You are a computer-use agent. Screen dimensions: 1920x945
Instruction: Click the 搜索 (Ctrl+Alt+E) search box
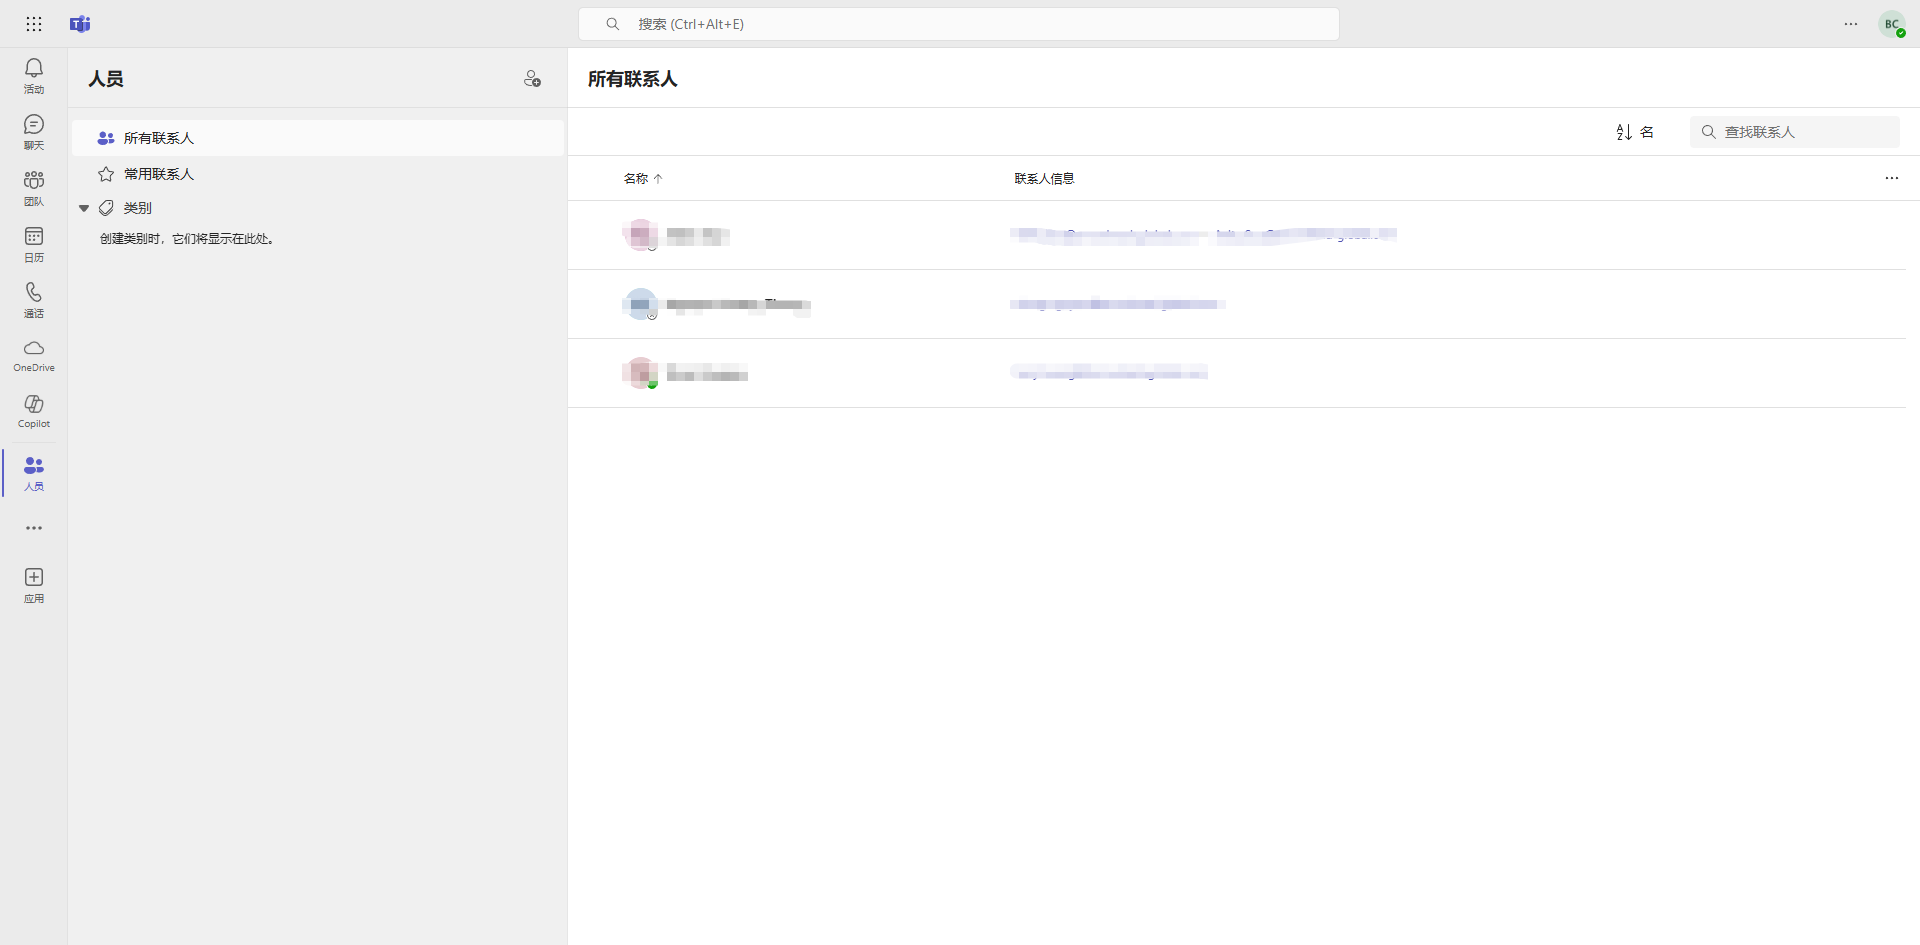(x=959, y=24)
